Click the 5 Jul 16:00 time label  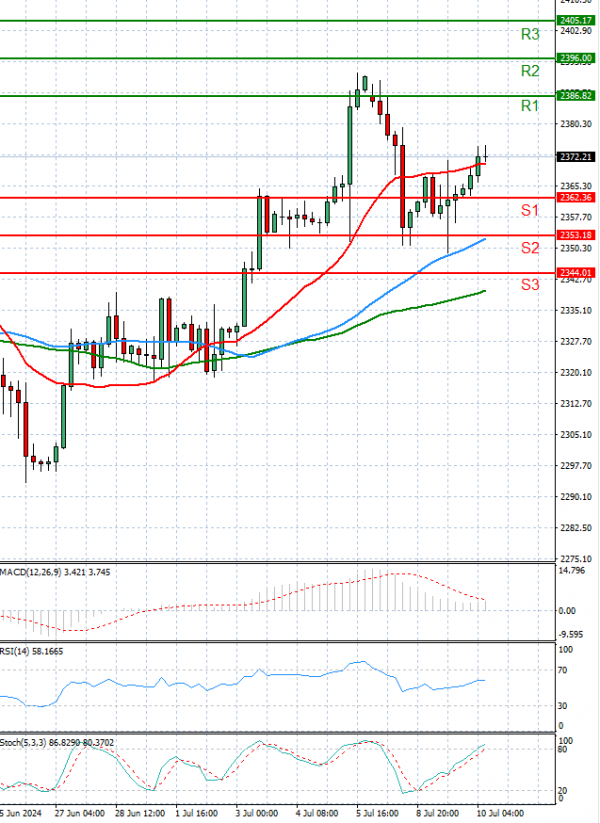point(377,814)
